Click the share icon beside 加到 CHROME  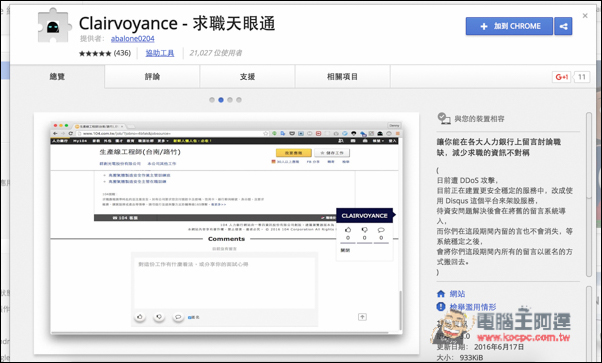point(563,26)
